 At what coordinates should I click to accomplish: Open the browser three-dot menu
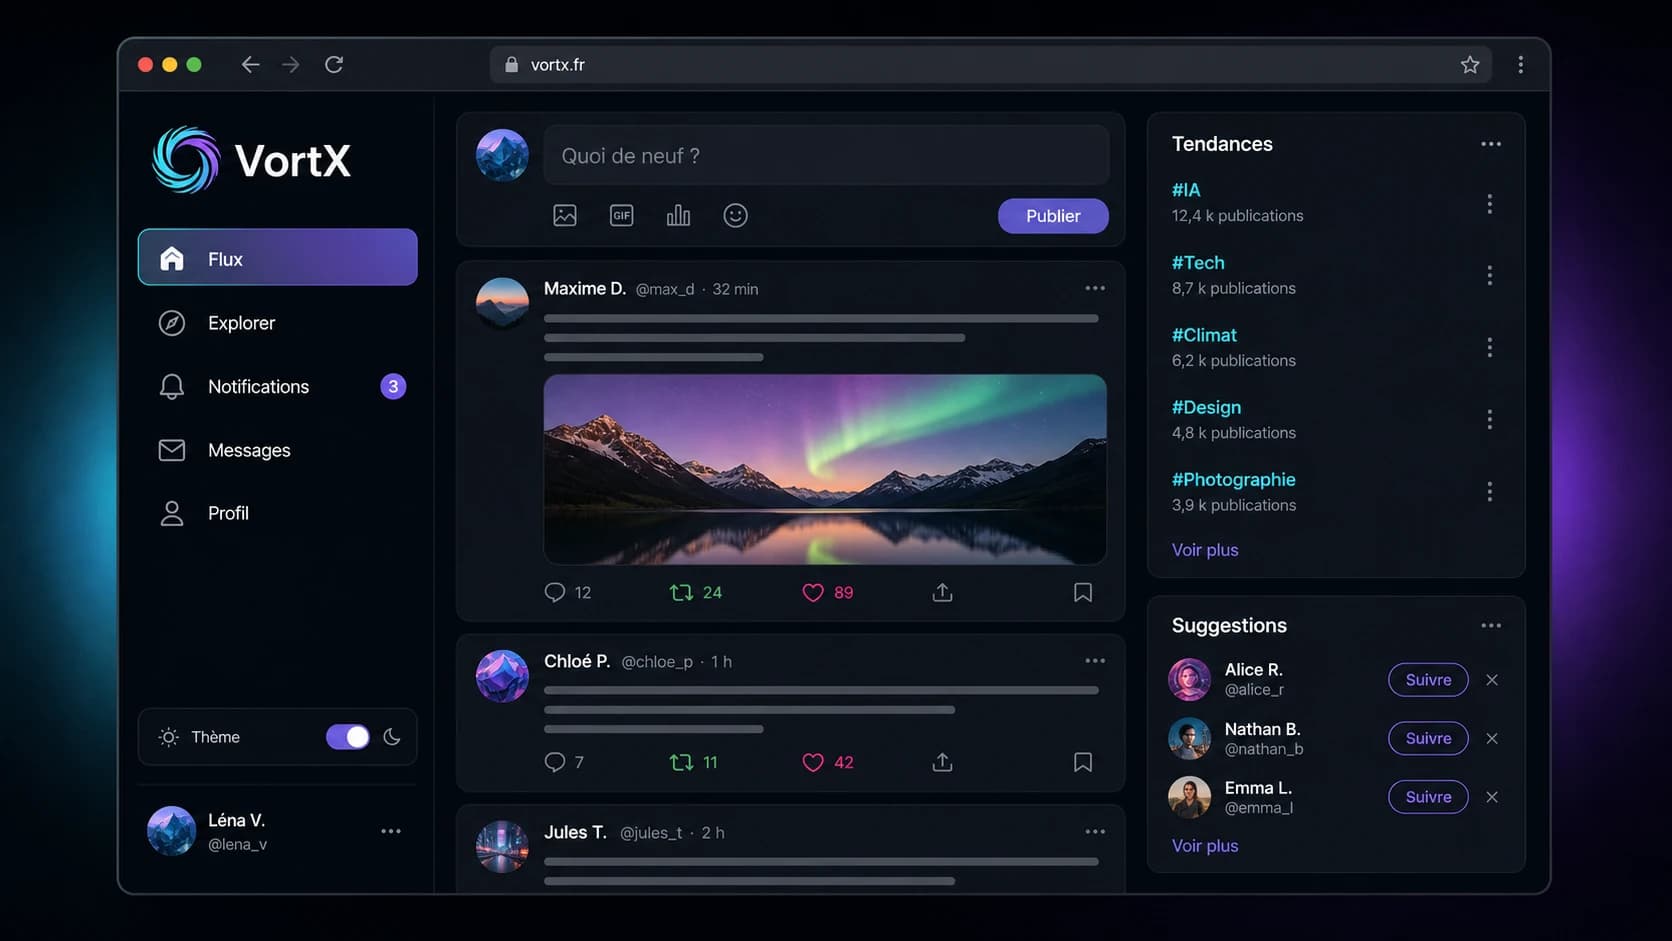[1520, 64]
